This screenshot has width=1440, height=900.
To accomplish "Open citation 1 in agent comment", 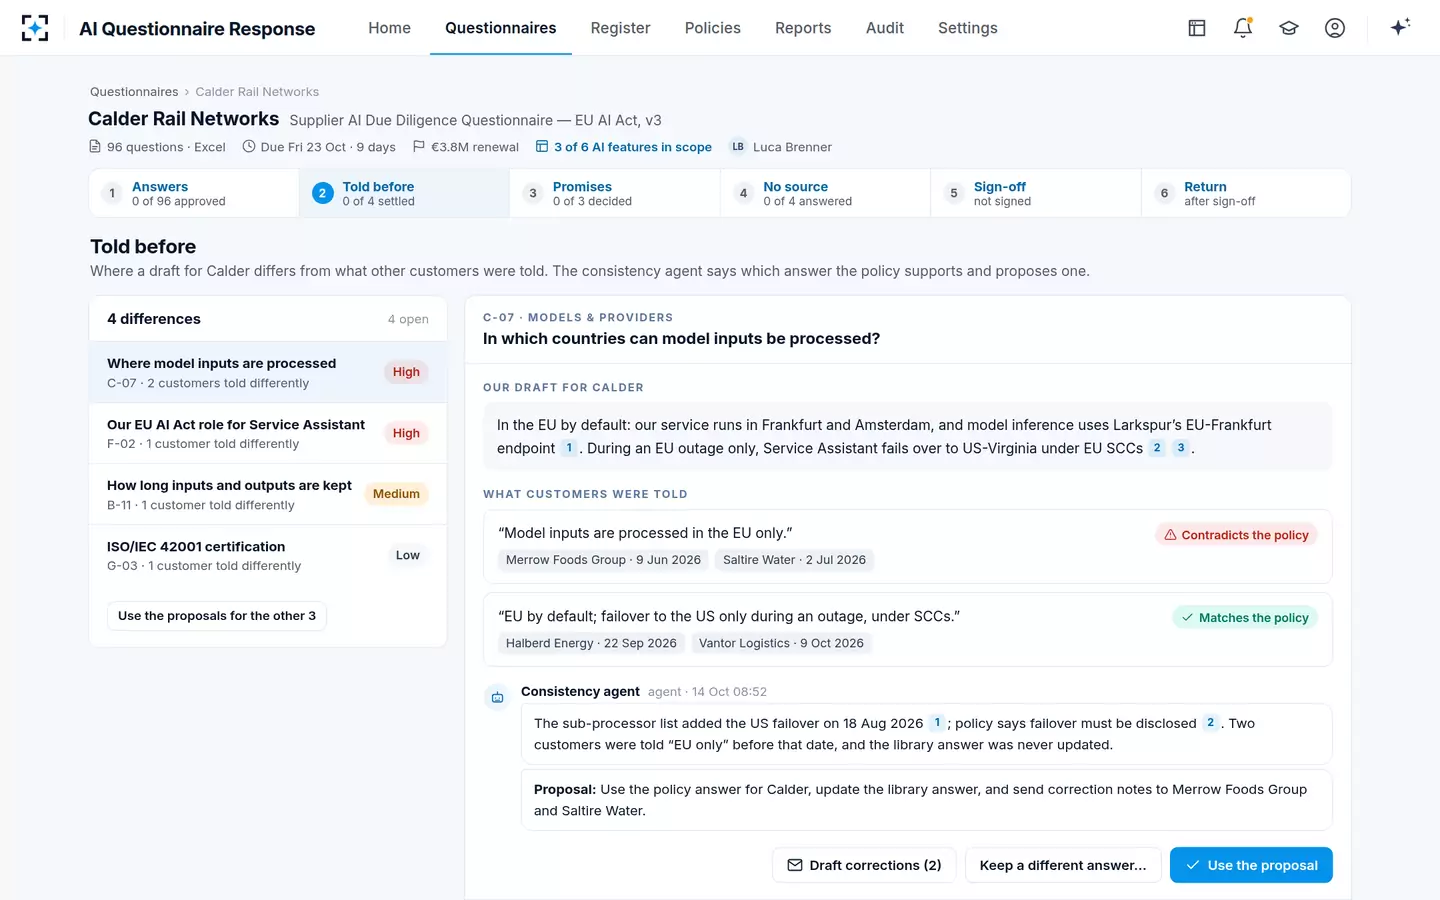I will click(x=937, y=723).
